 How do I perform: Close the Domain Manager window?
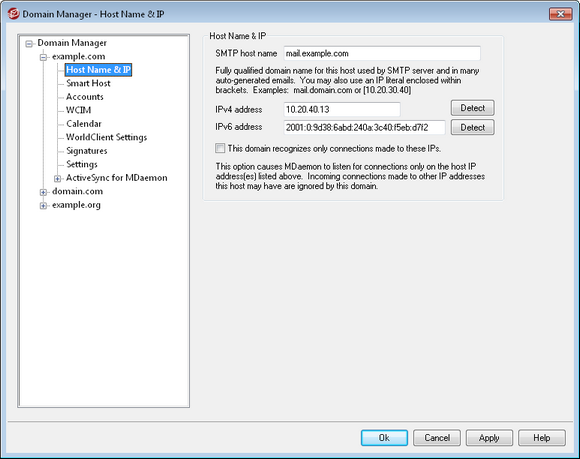coord(560,14)
